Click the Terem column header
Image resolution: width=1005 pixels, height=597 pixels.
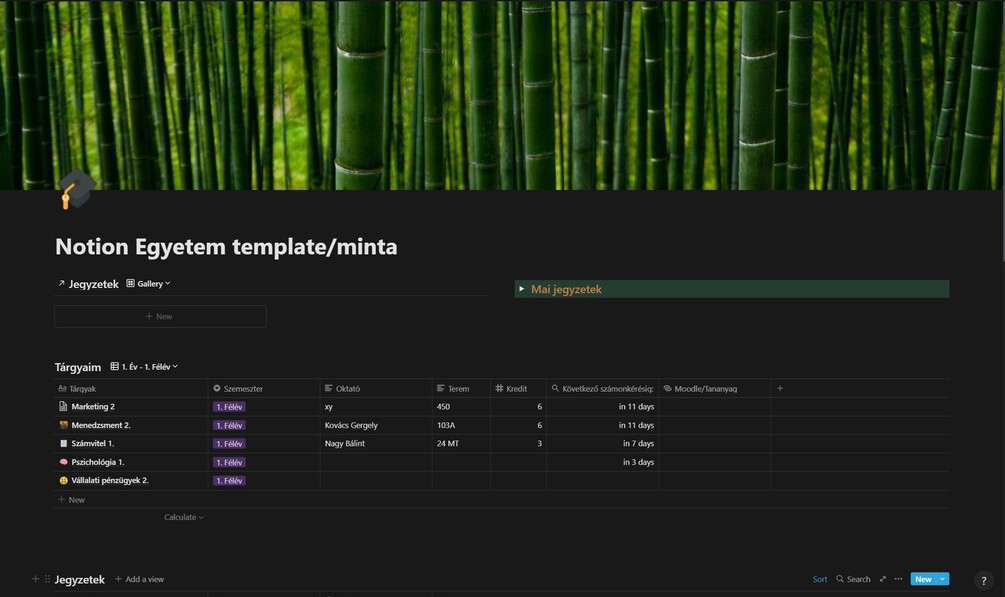461,389
